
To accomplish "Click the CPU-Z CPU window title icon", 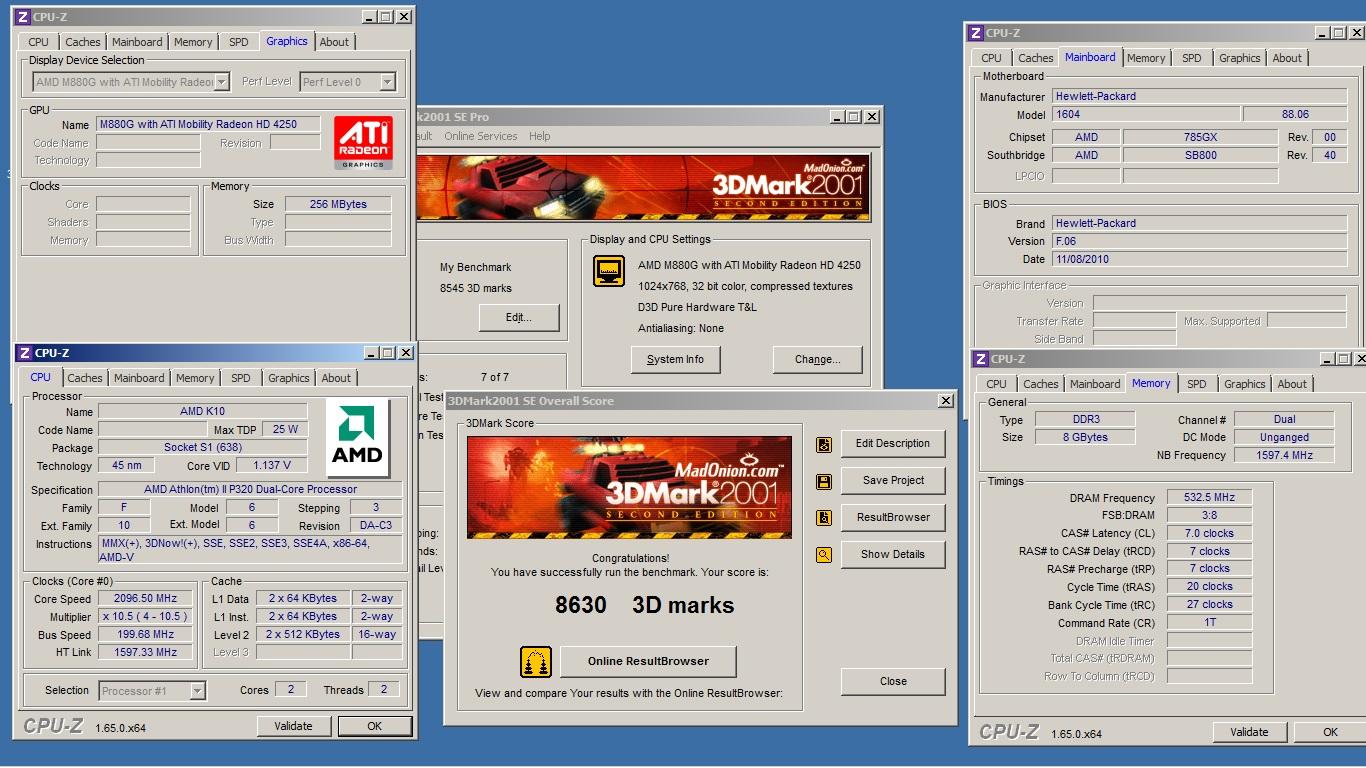I will (x=25, y=353).
